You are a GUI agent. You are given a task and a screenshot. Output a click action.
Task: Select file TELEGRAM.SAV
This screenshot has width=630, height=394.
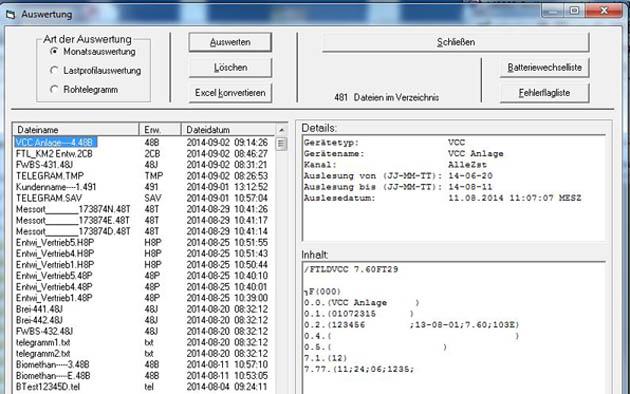point(49,198)
